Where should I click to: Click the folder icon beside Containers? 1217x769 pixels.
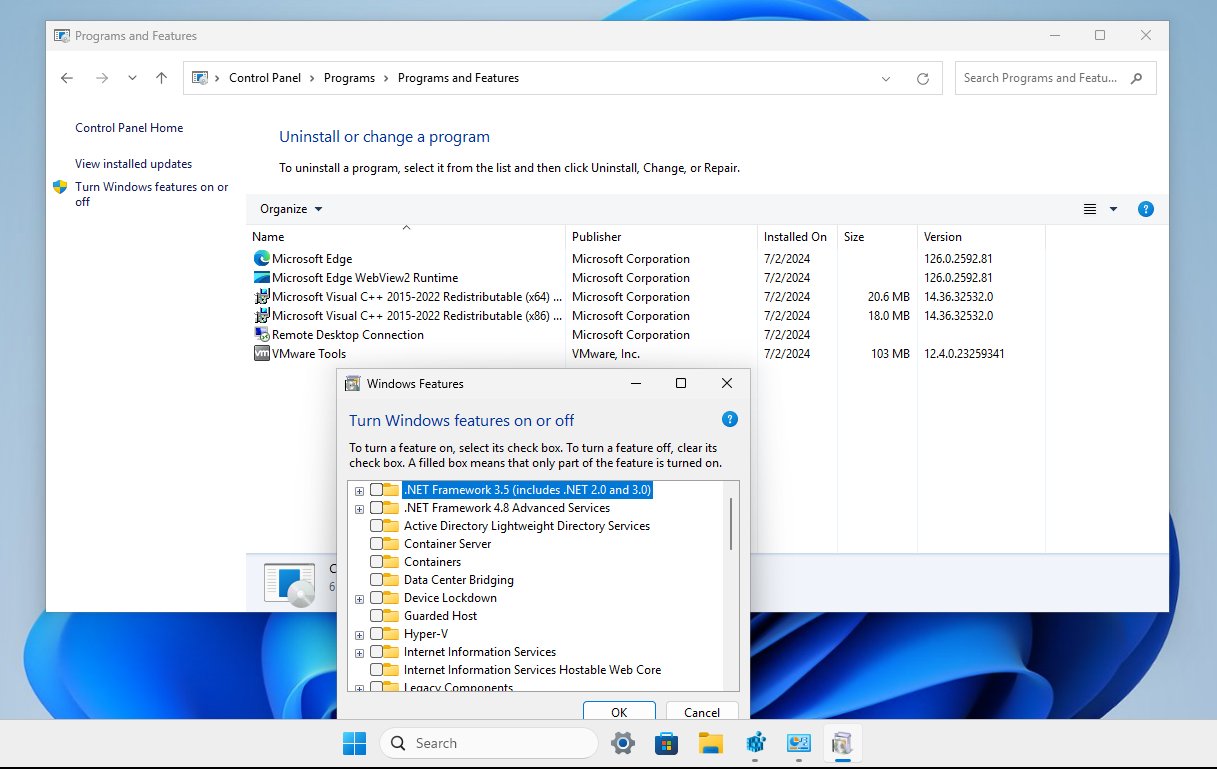pyautogui.click(x=392, y=562)
